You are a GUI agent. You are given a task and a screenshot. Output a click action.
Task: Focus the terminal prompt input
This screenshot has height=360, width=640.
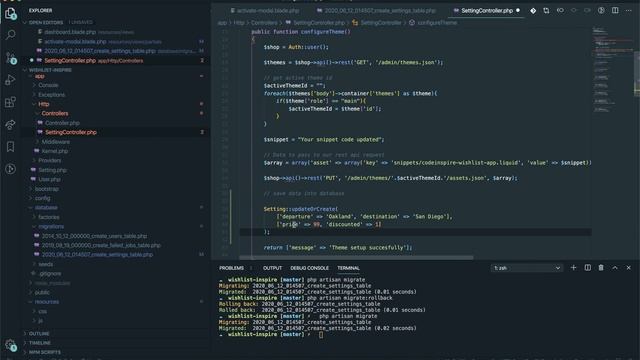[x=321, y=335]
